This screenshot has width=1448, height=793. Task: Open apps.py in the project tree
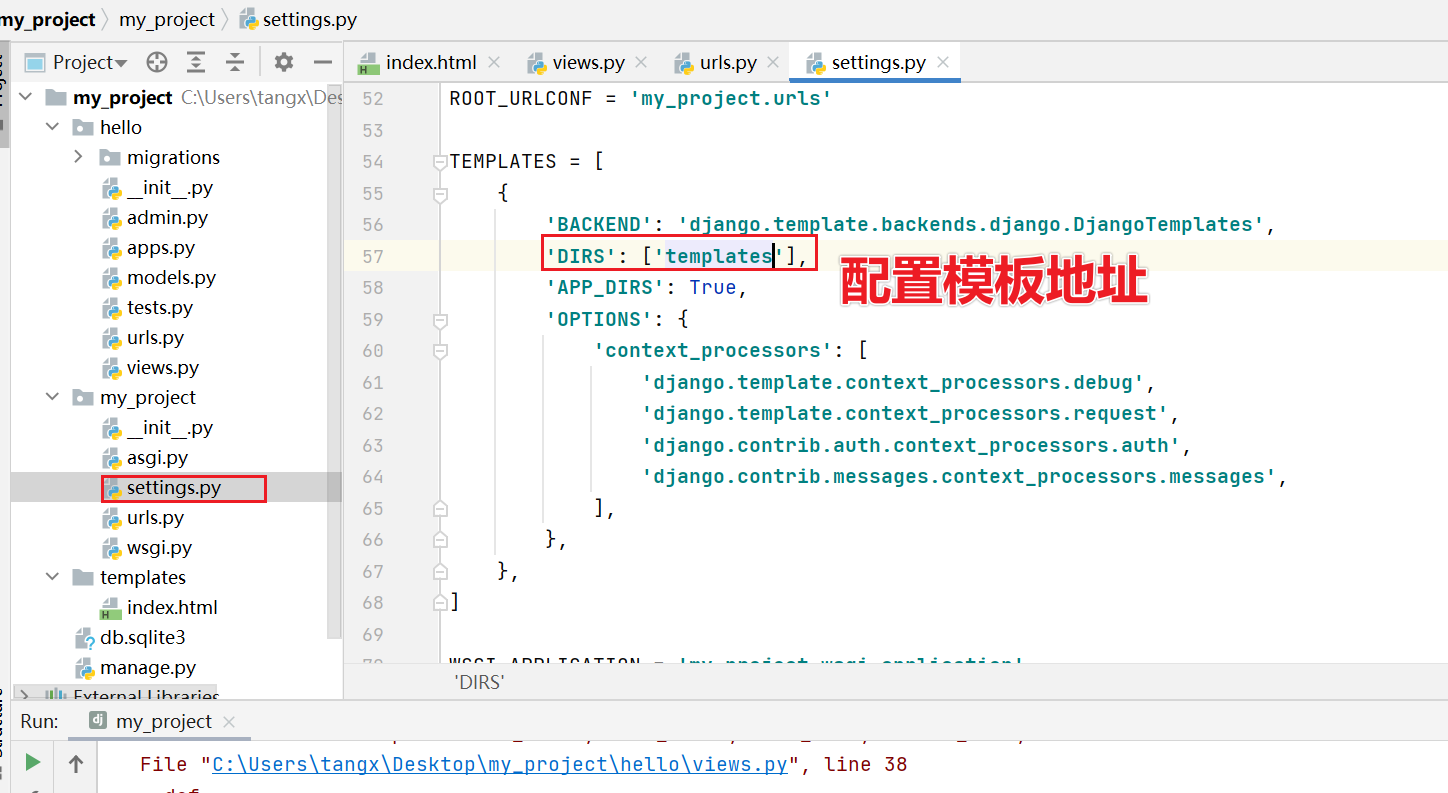160,247
